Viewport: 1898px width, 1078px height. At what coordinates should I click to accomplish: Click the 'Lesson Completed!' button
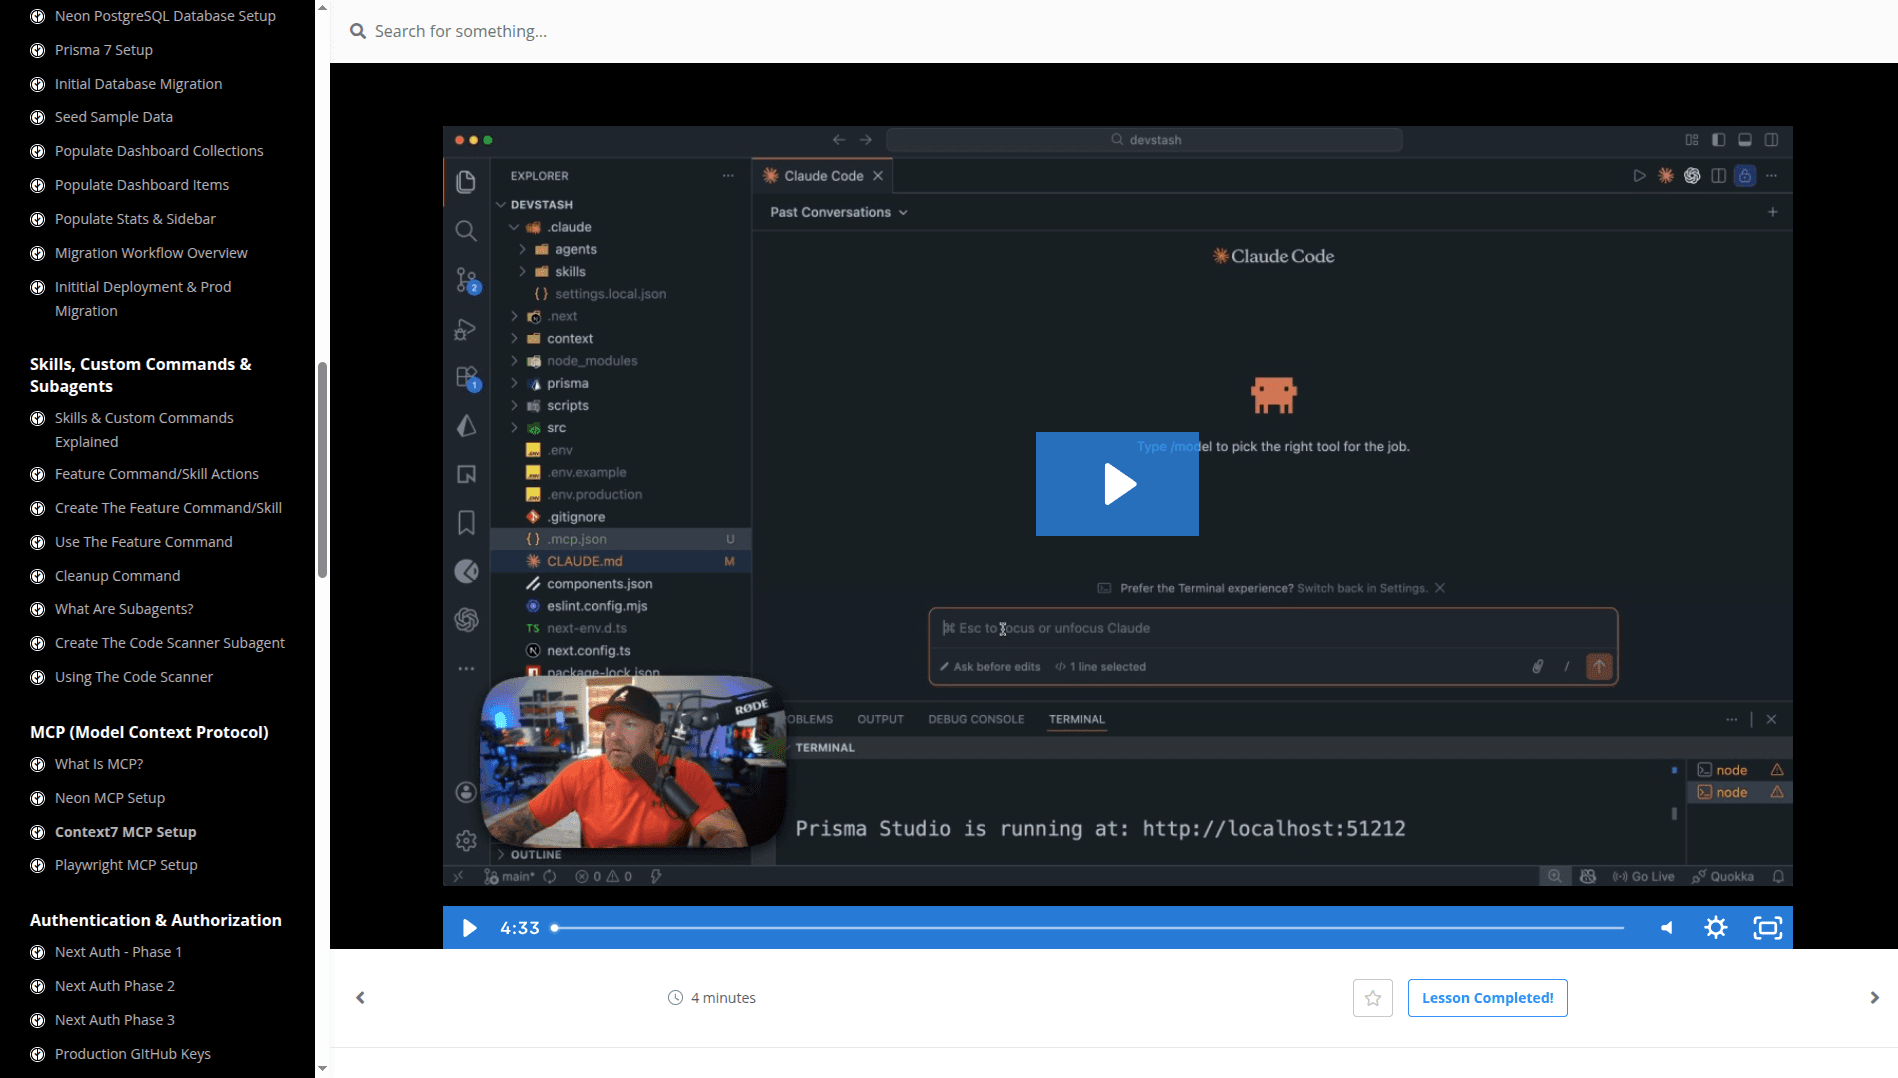point(1487,998)
